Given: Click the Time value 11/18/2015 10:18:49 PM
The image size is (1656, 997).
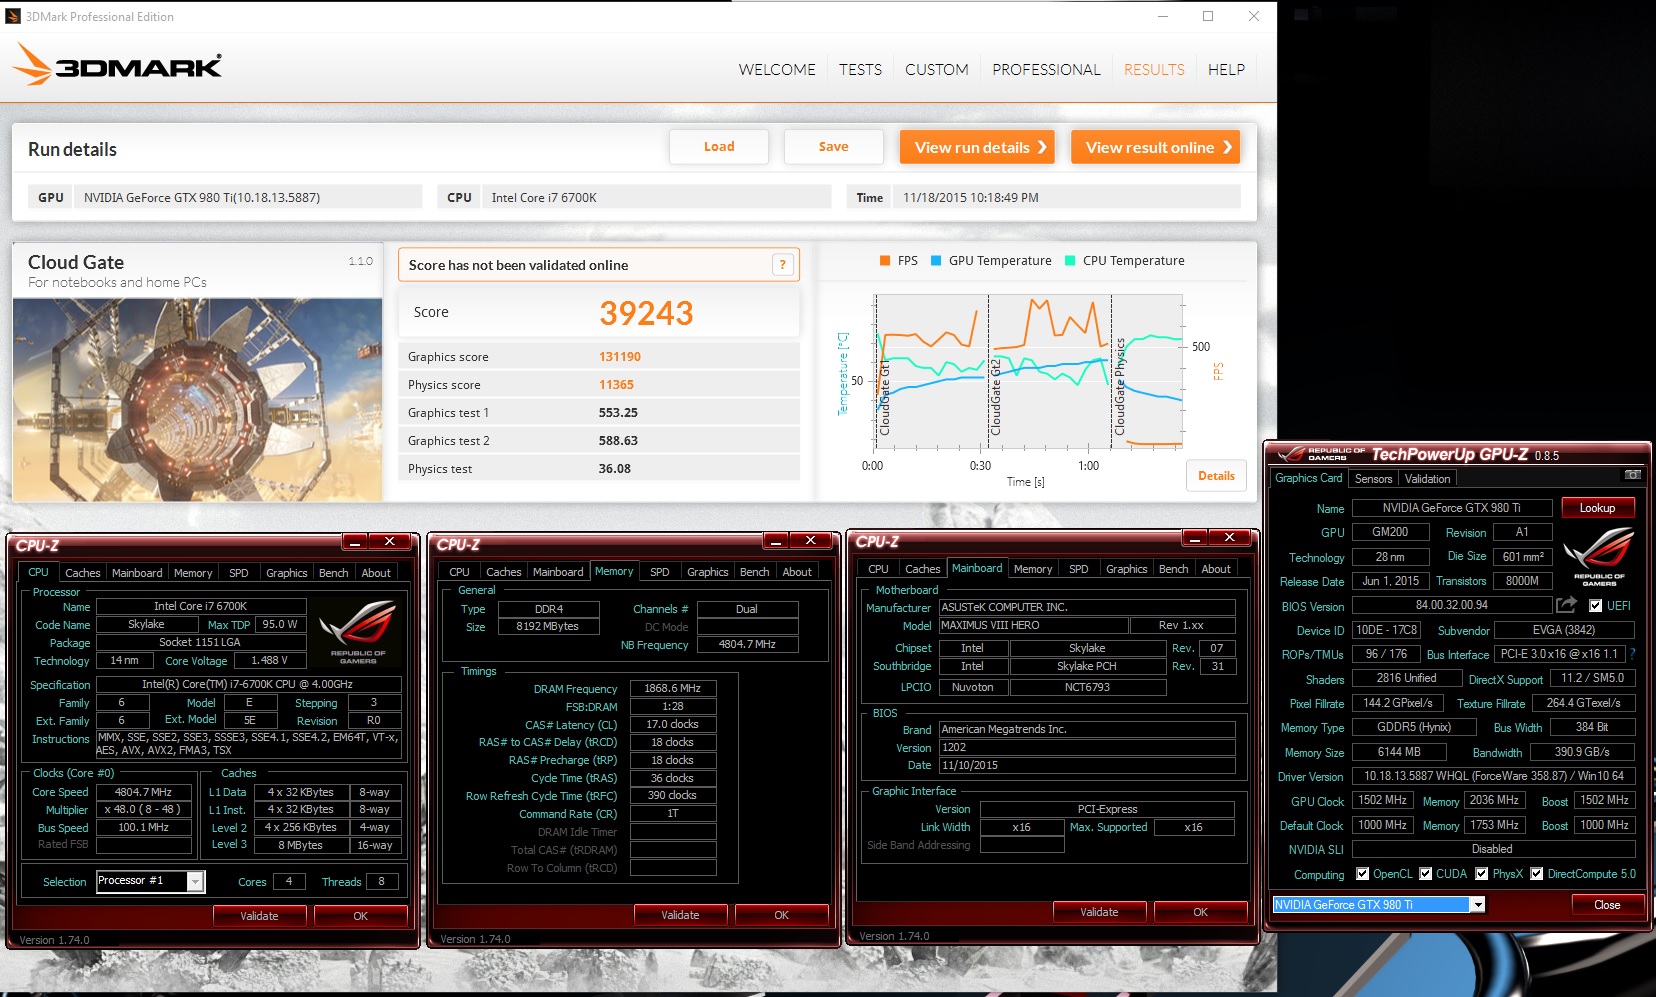Looking at the screenshot, I should pyautogui.click(x=970, y=198).
